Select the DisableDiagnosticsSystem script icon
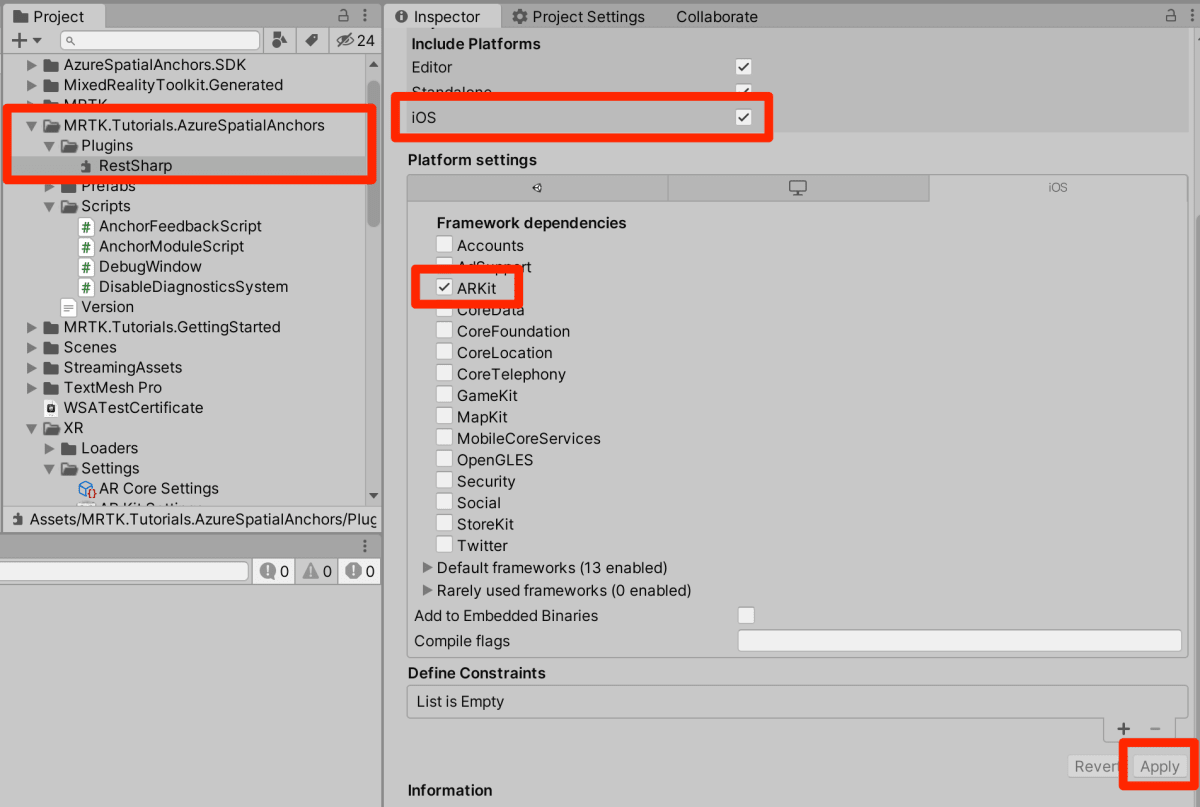Viewport: 1200px width, 807px height. click(86, 287)
